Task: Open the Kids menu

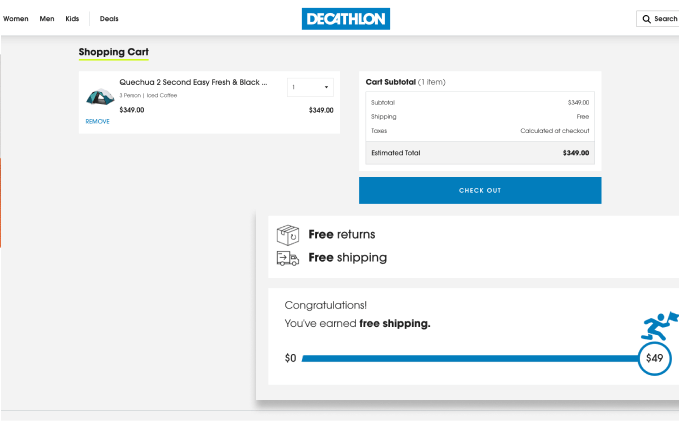Action: tap(72, 19)
